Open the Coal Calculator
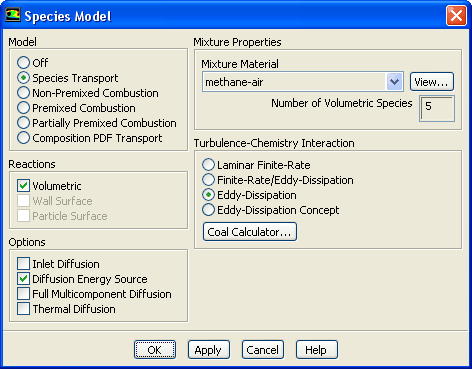This screenshot has width=472, height=369. 250,232
